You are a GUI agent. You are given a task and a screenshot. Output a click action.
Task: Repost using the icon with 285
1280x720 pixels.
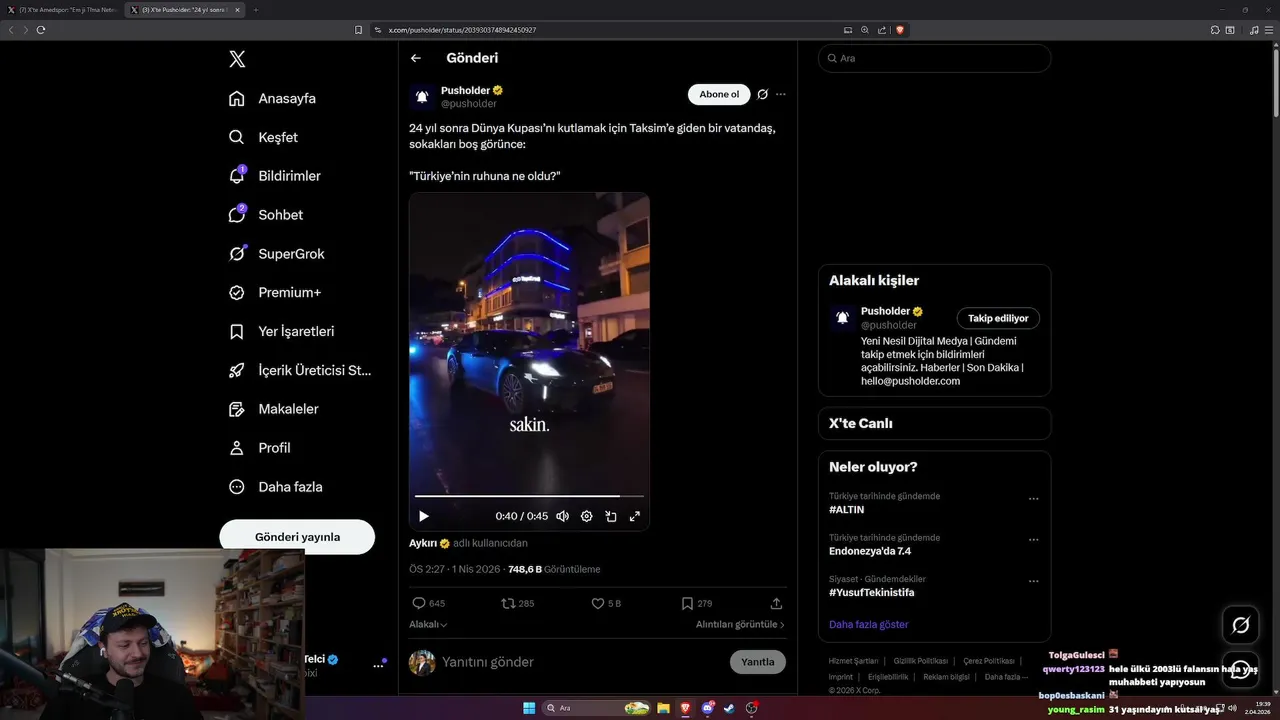[x=518, y=604]
